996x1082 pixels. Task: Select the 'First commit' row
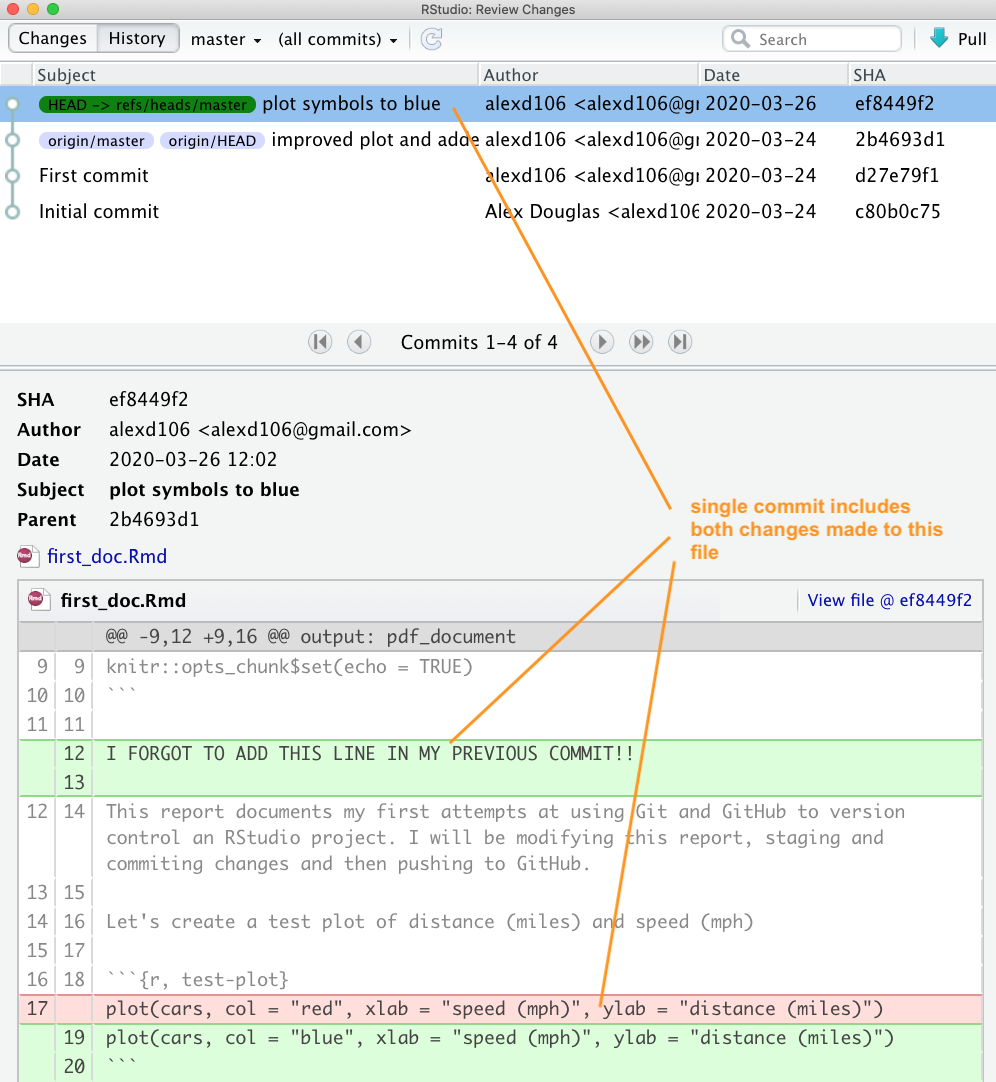coord(94,176)
